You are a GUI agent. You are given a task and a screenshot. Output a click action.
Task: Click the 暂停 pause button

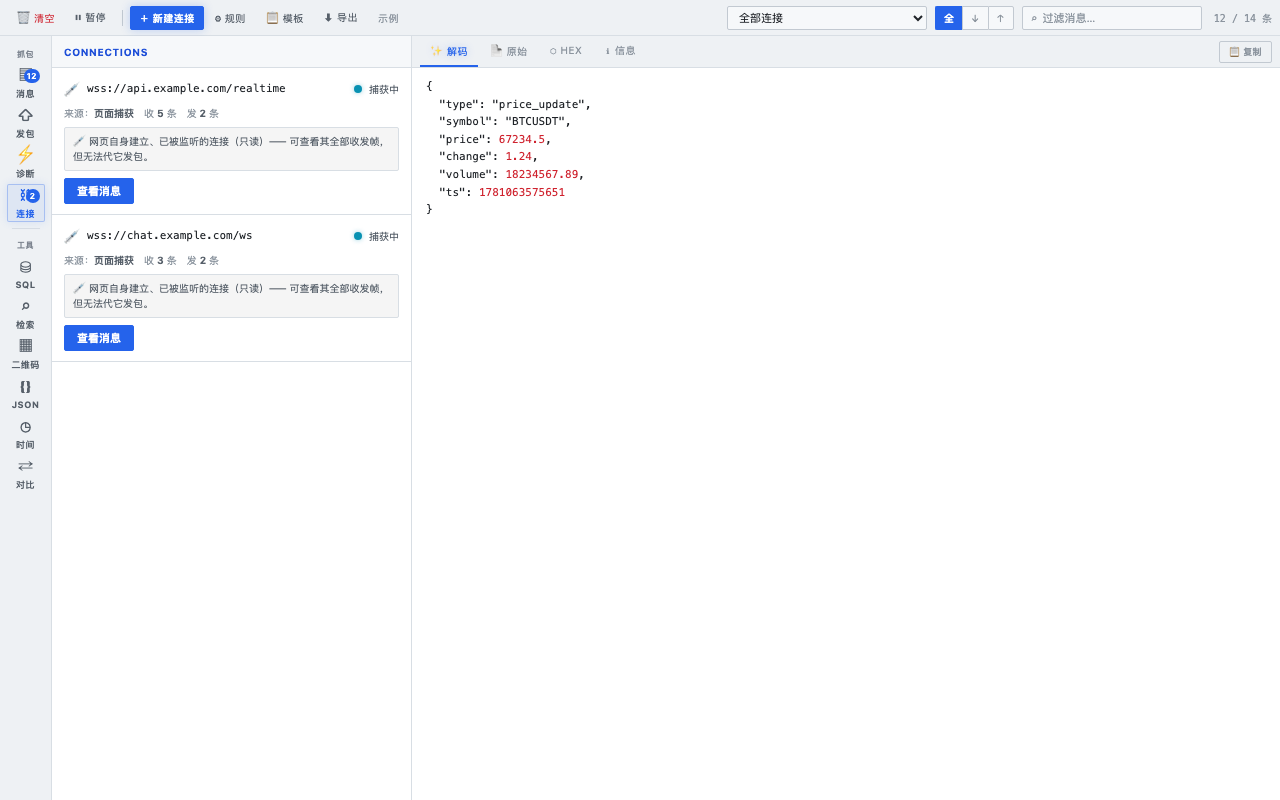(90, 18)
